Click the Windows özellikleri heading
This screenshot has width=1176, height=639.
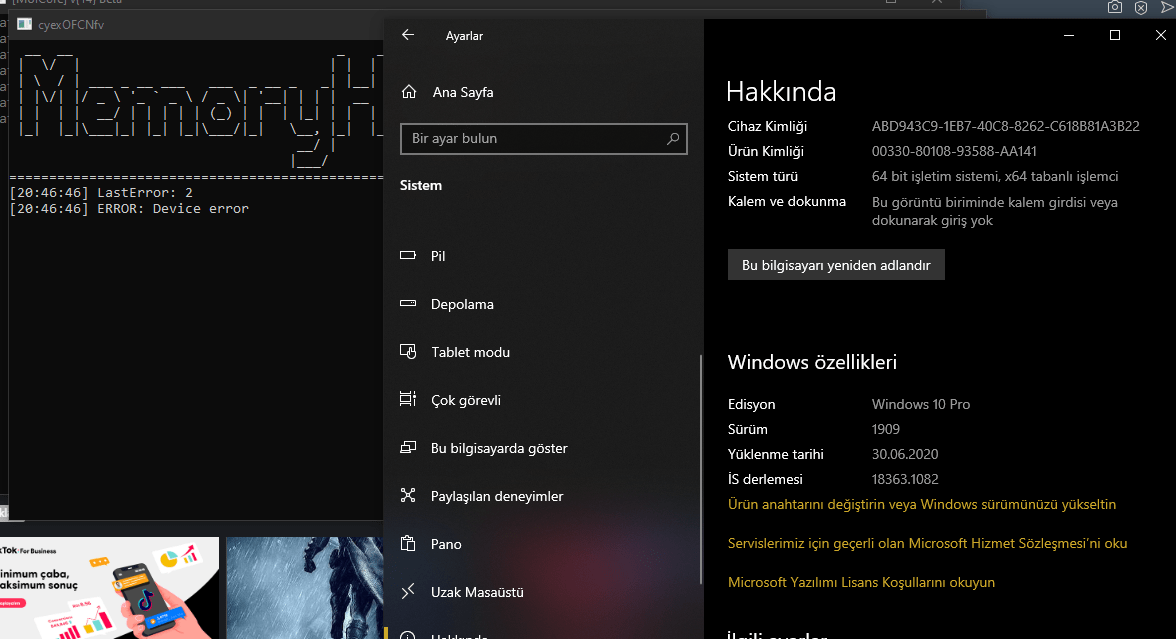(x=812, y=362)
